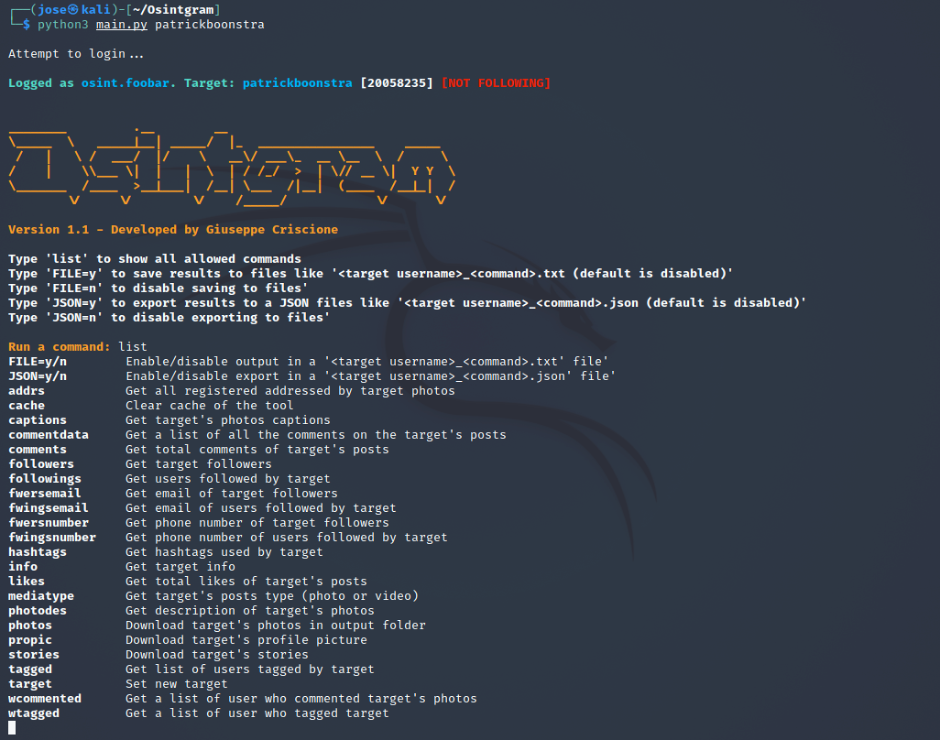Click the 'commentdata' command name
The height and width of the screenshot is (741, 941).
(48, 434)
